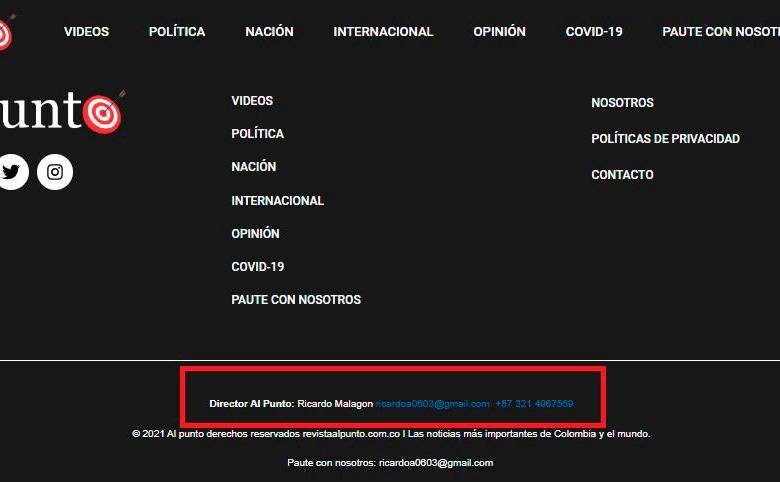Open the Instagram icon link

click(x=55, y=172)
